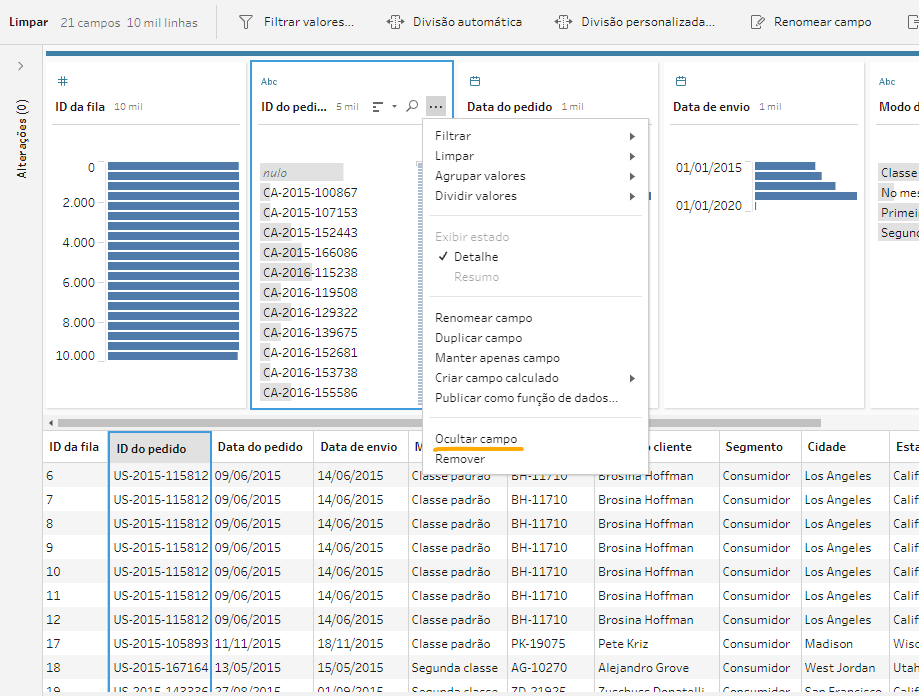Select the nulo value in ID do pedido
Image resolution: width=919 pixels, height=696 pixels.
(x=302, y=173)
